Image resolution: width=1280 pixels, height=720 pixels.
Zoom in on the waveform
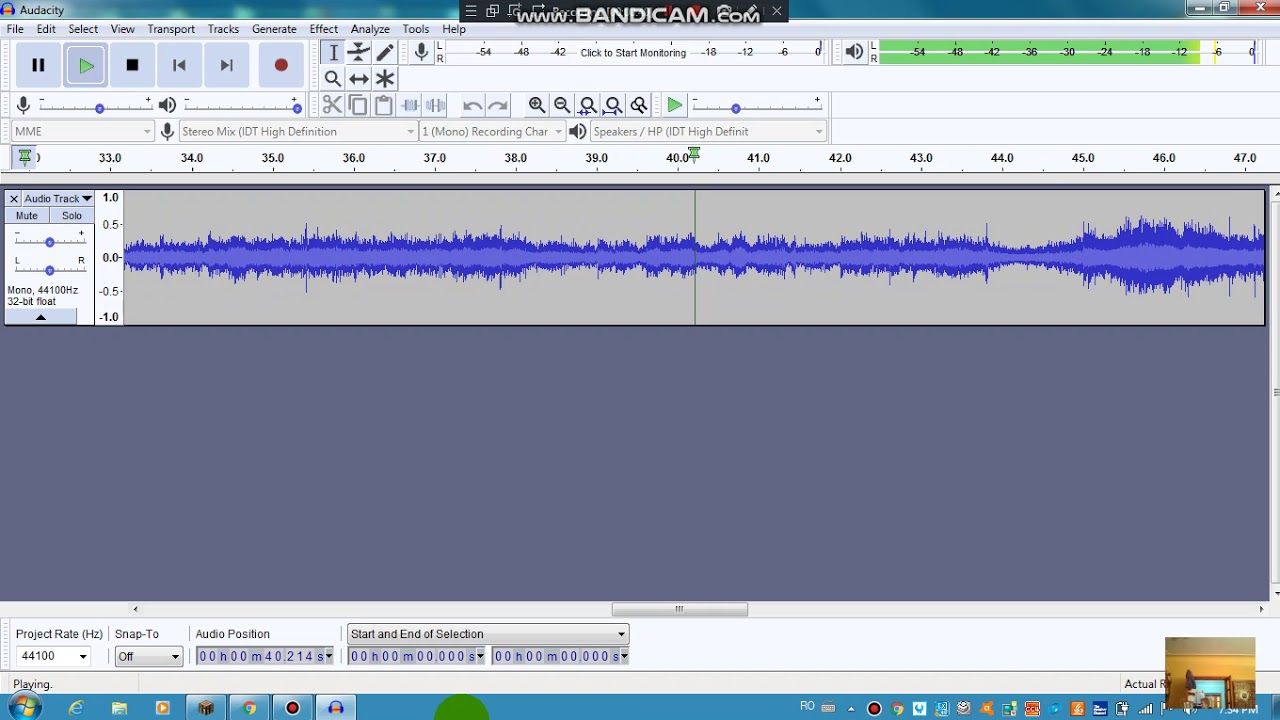tap(537, 105)
